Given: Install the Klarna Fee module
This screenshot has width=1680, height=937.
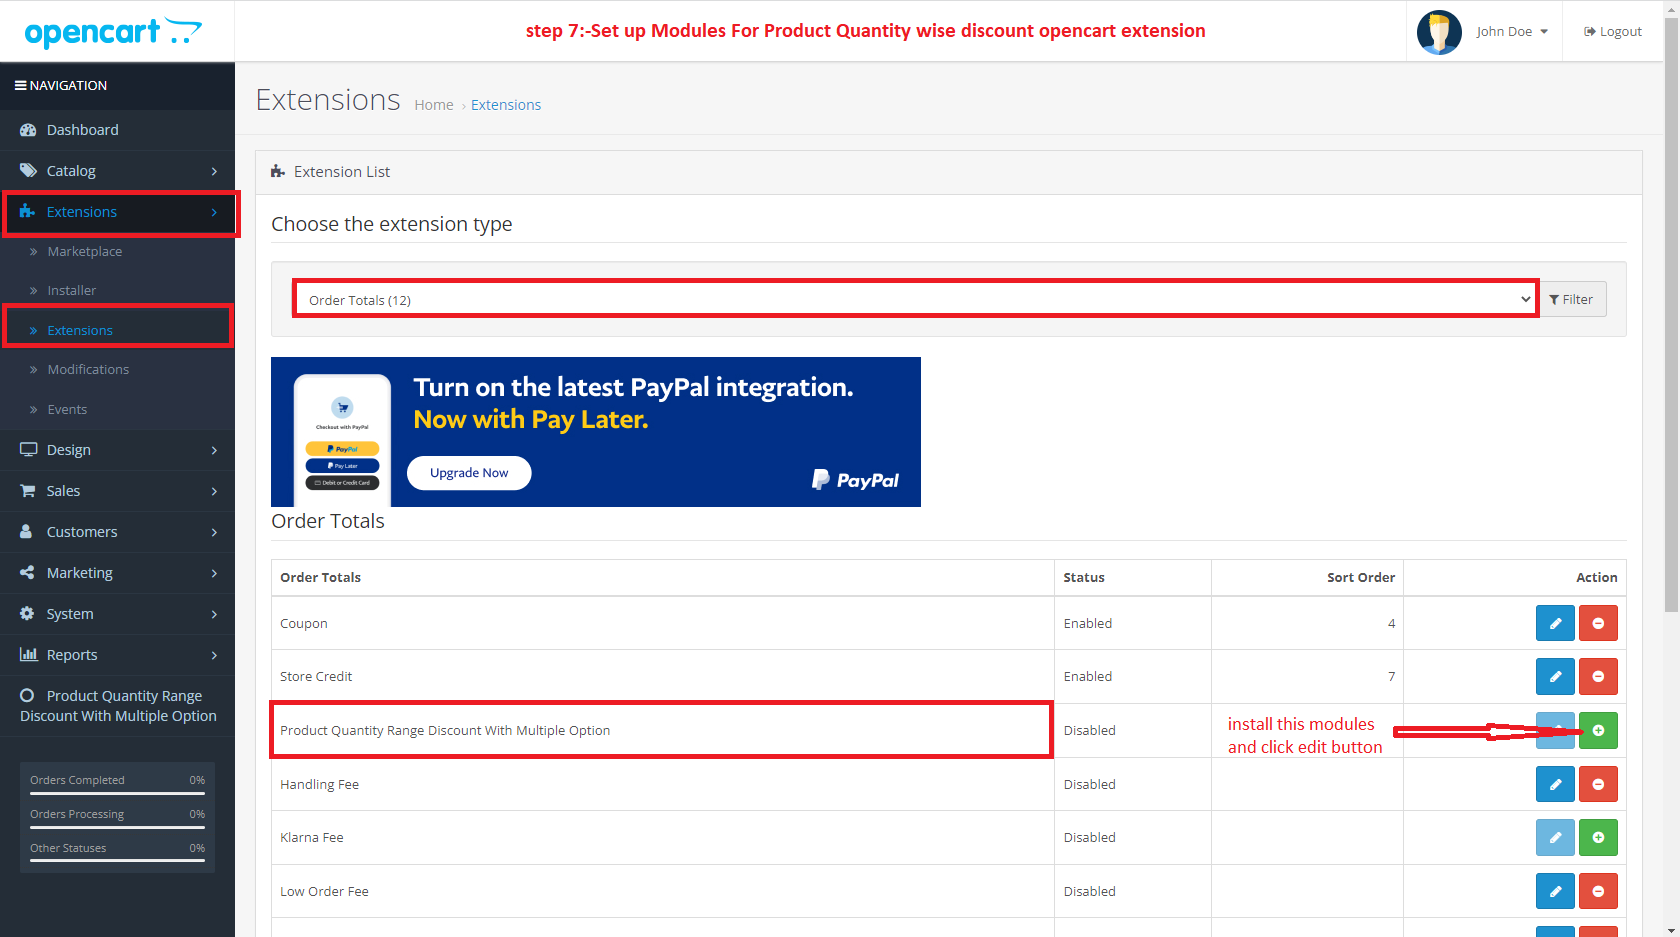Looking at the screenshot, I should click(x=1598, y=837).
